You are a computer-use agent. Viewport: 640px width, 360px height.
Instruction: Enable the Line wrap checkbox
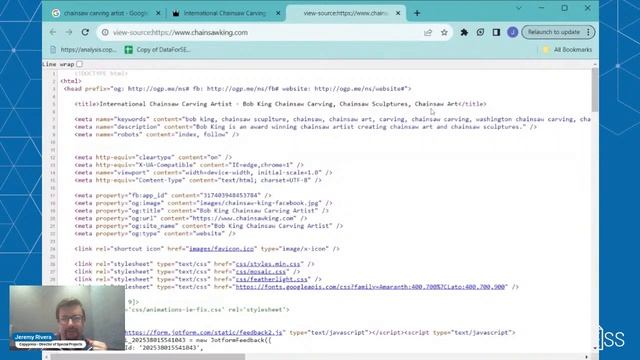coord(80,64)
